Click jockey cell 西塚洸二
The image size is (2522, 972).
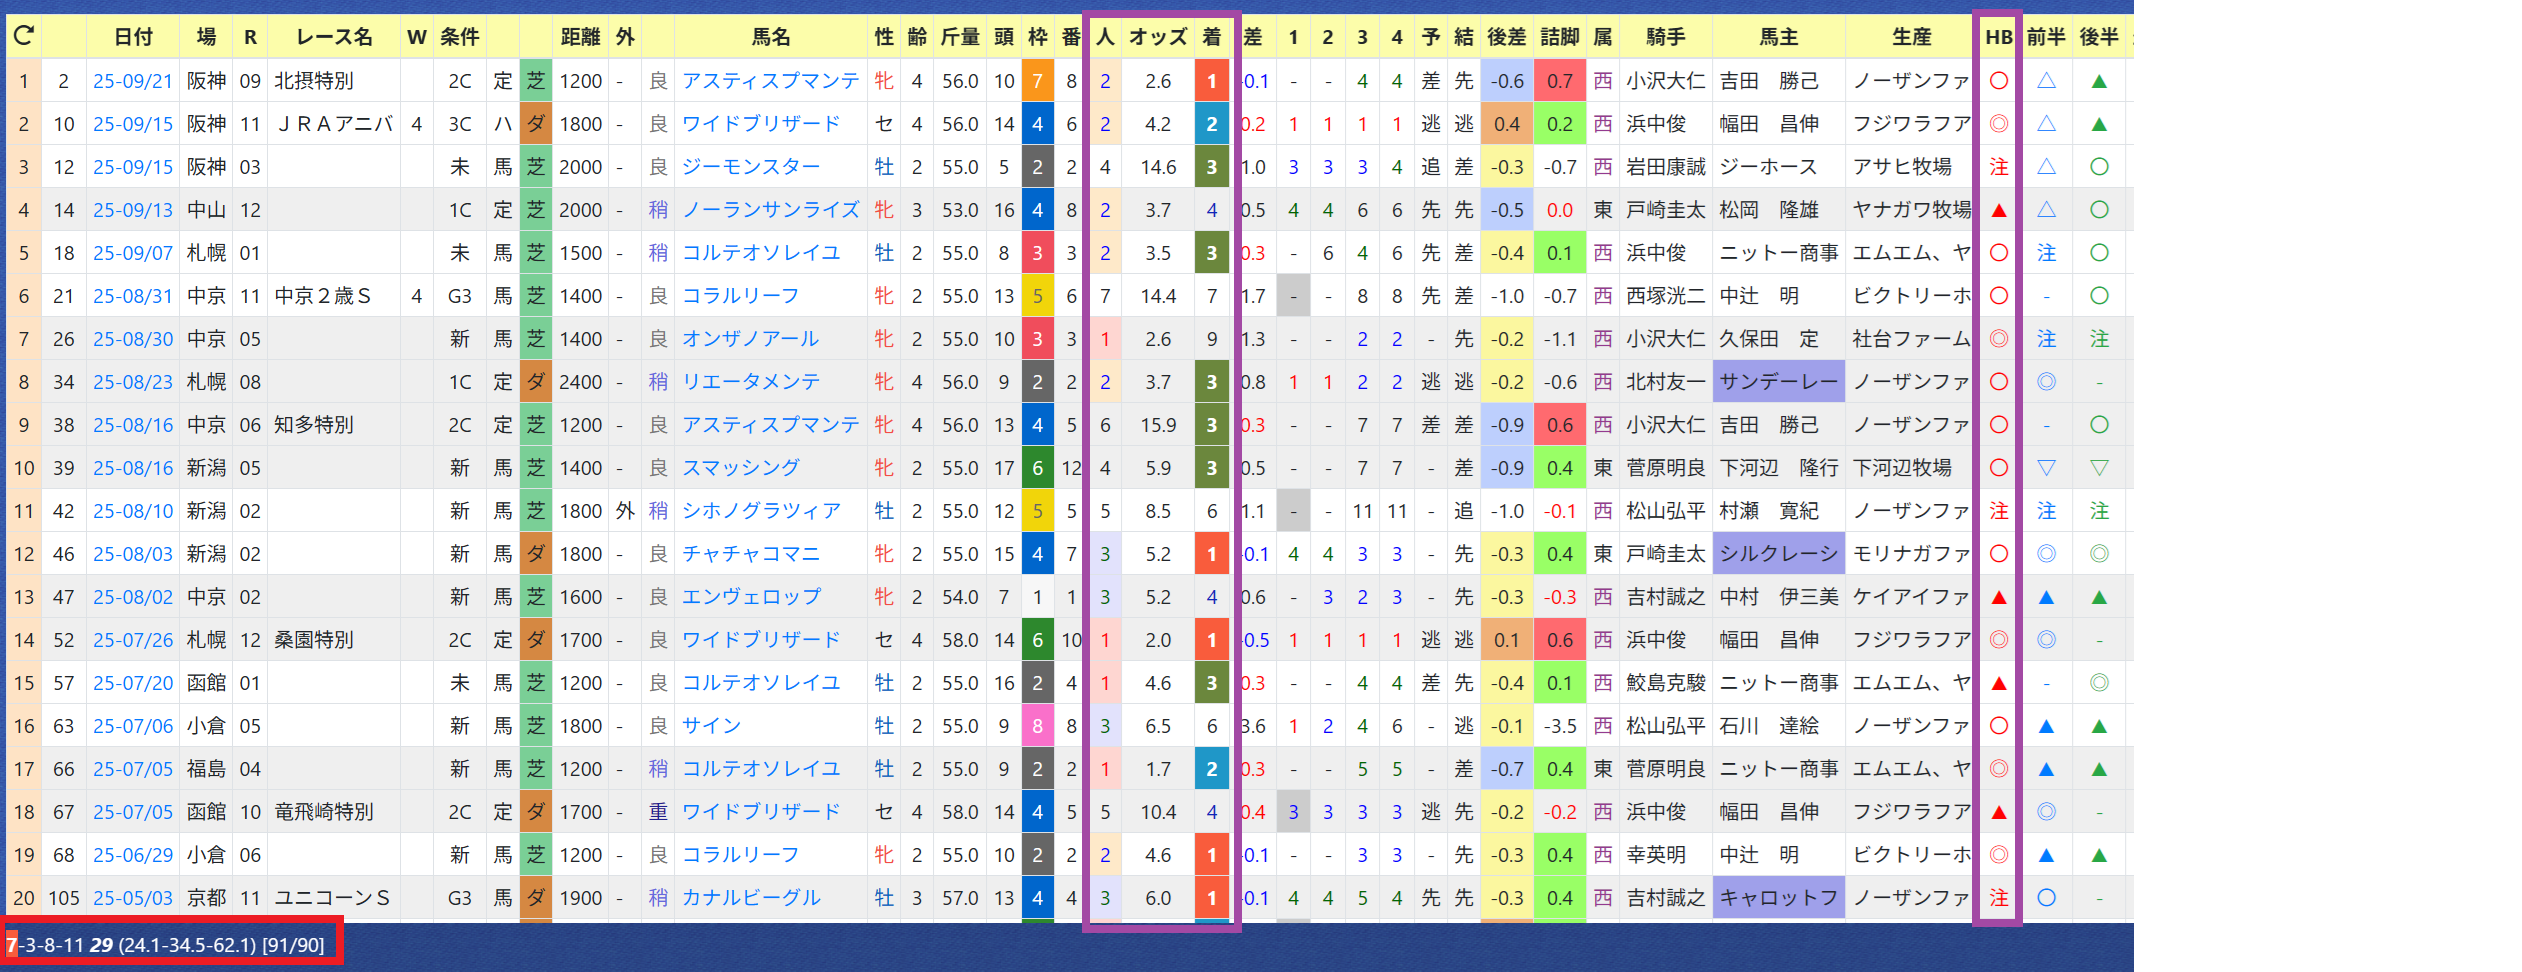[x=1666, y=296]
